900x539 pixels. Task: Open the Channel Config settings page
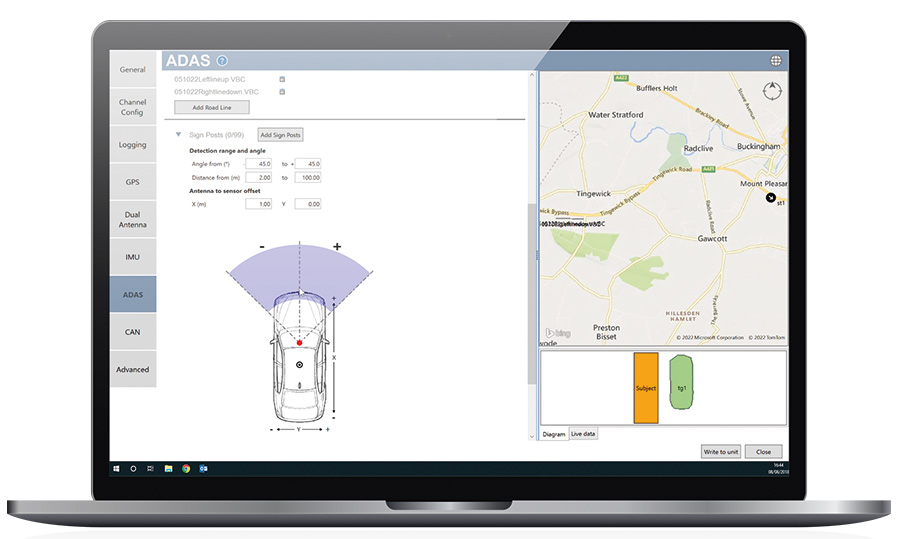coord(132,107)
